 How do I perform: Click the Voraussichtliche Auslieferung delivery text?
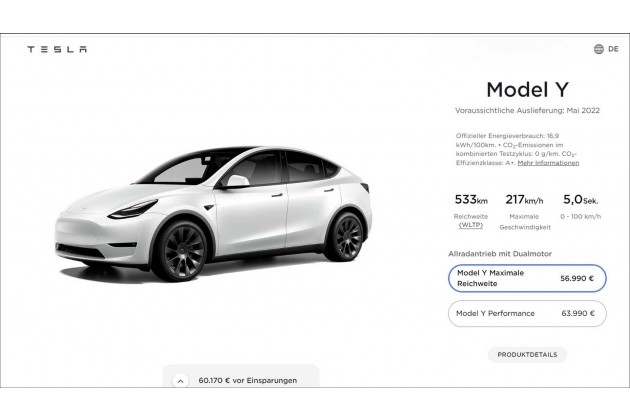point(527,110)
